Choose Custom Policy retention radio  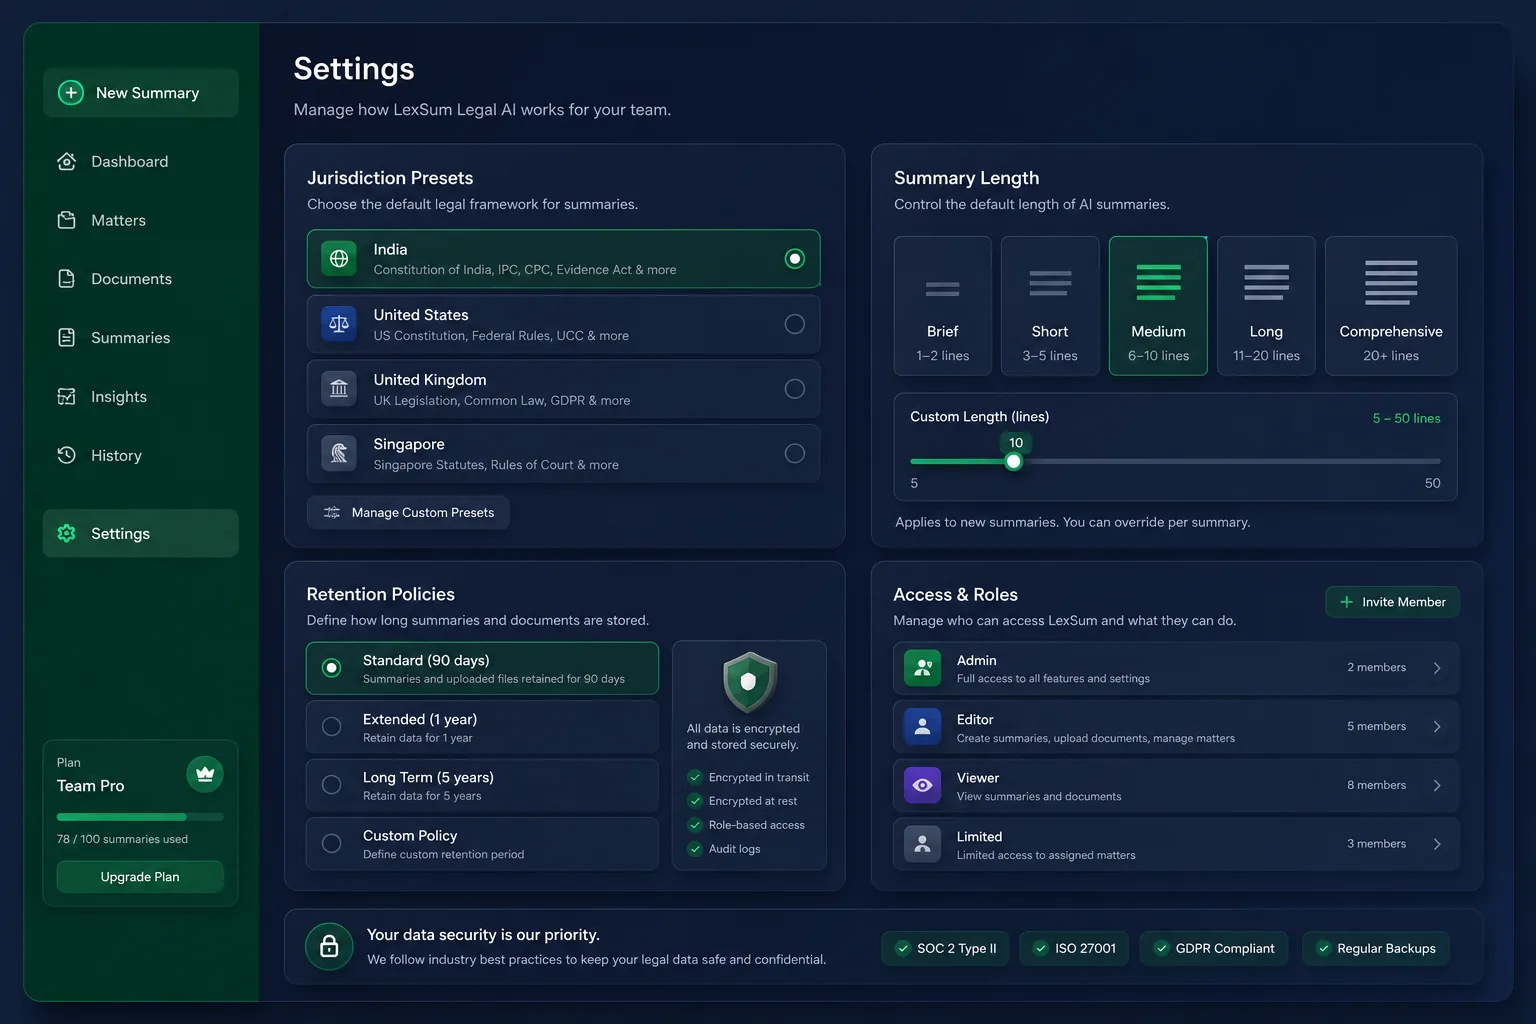pos(332,843)
